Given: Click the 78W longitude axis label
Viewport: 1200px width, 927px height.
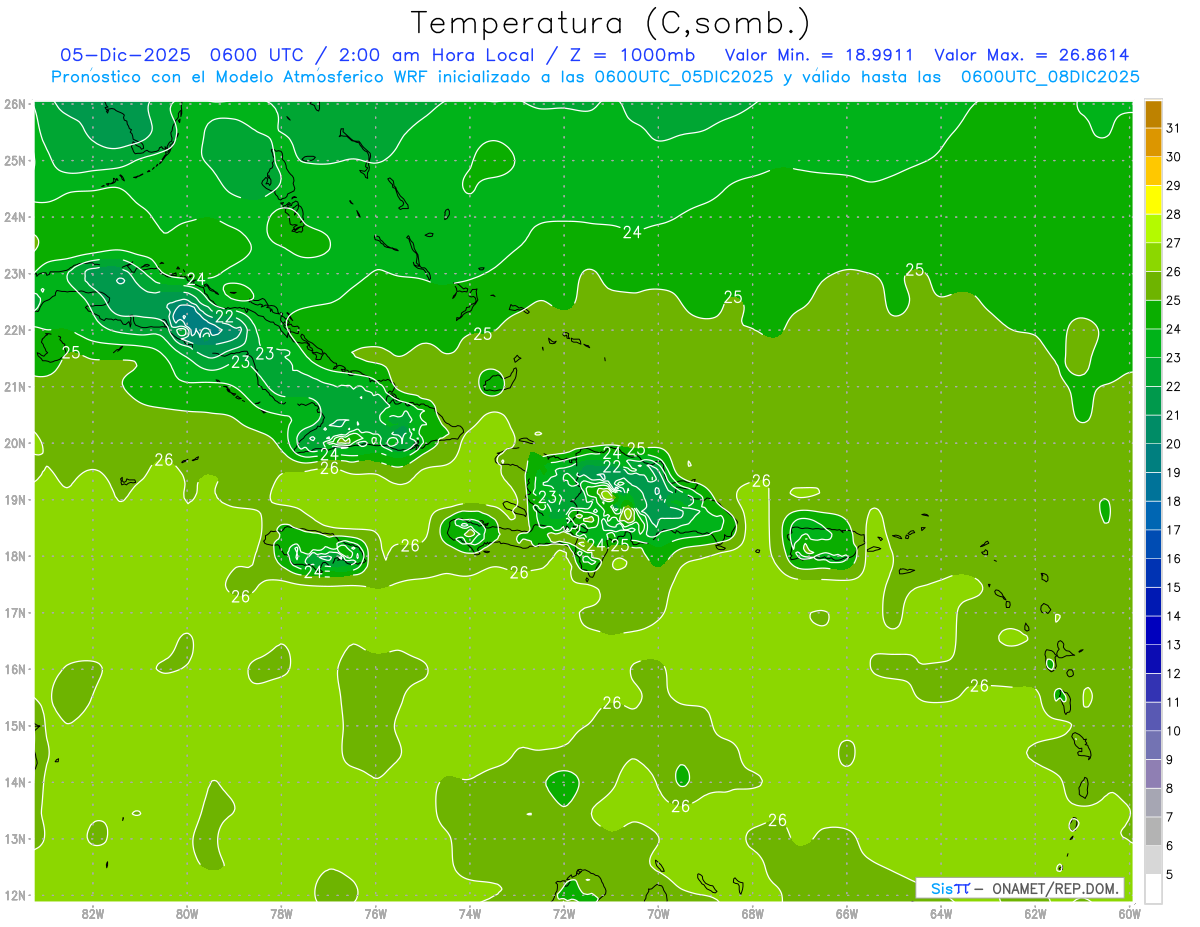Looking at the screenshot, I should (x=281, y=912).
